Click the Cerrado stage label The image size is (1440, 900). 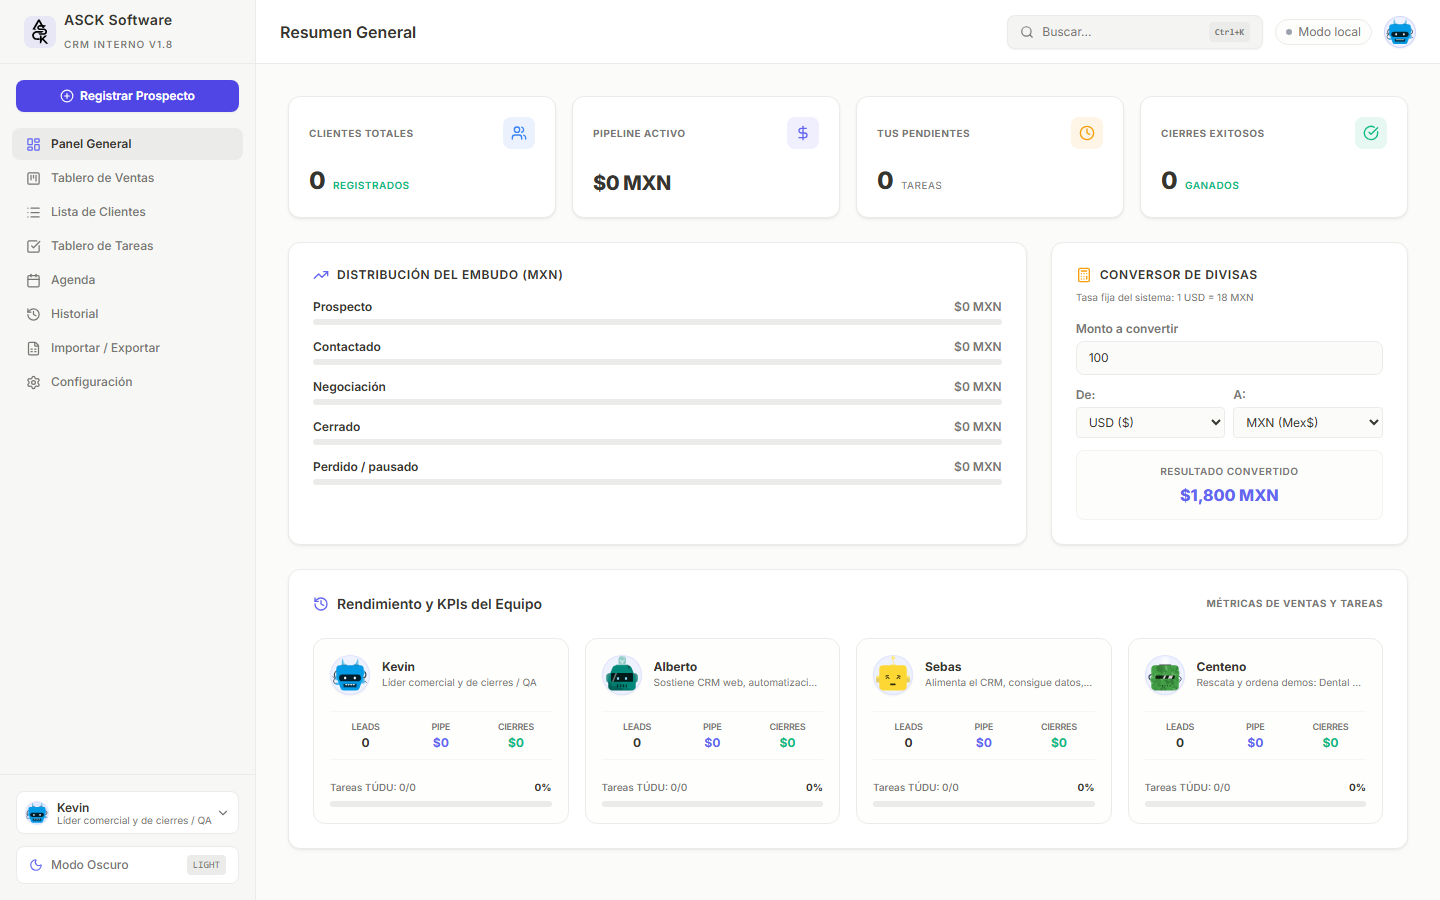tap(337, 427)
